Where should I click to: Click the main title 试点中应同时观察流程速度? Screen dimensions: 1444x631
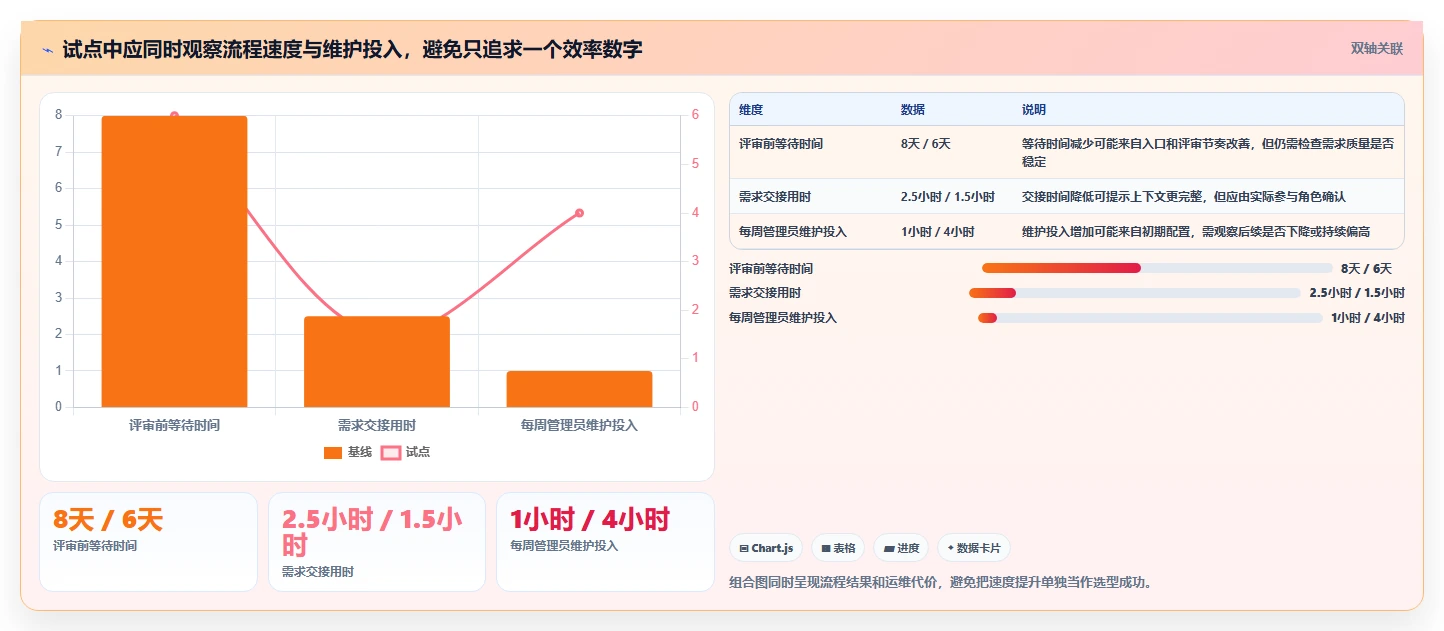coord(352,49)
